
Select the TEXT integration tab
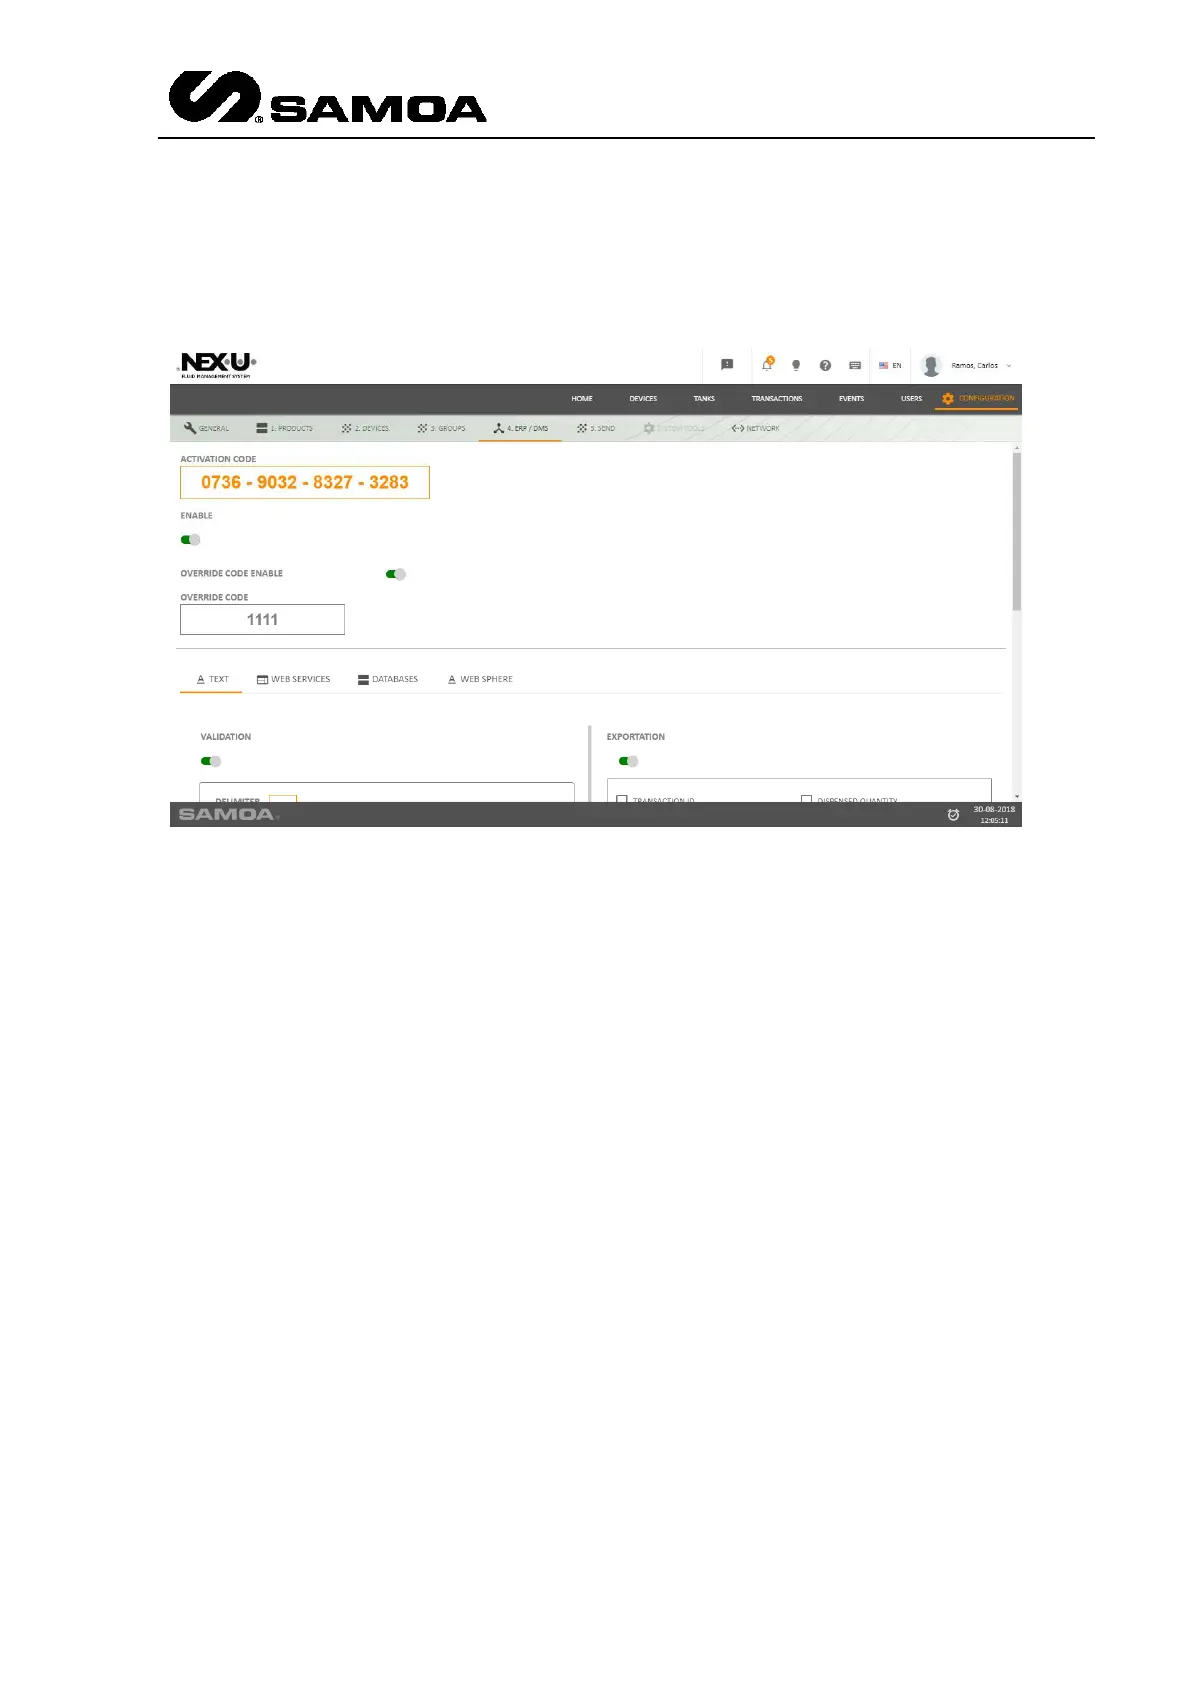tap(212, 679)
